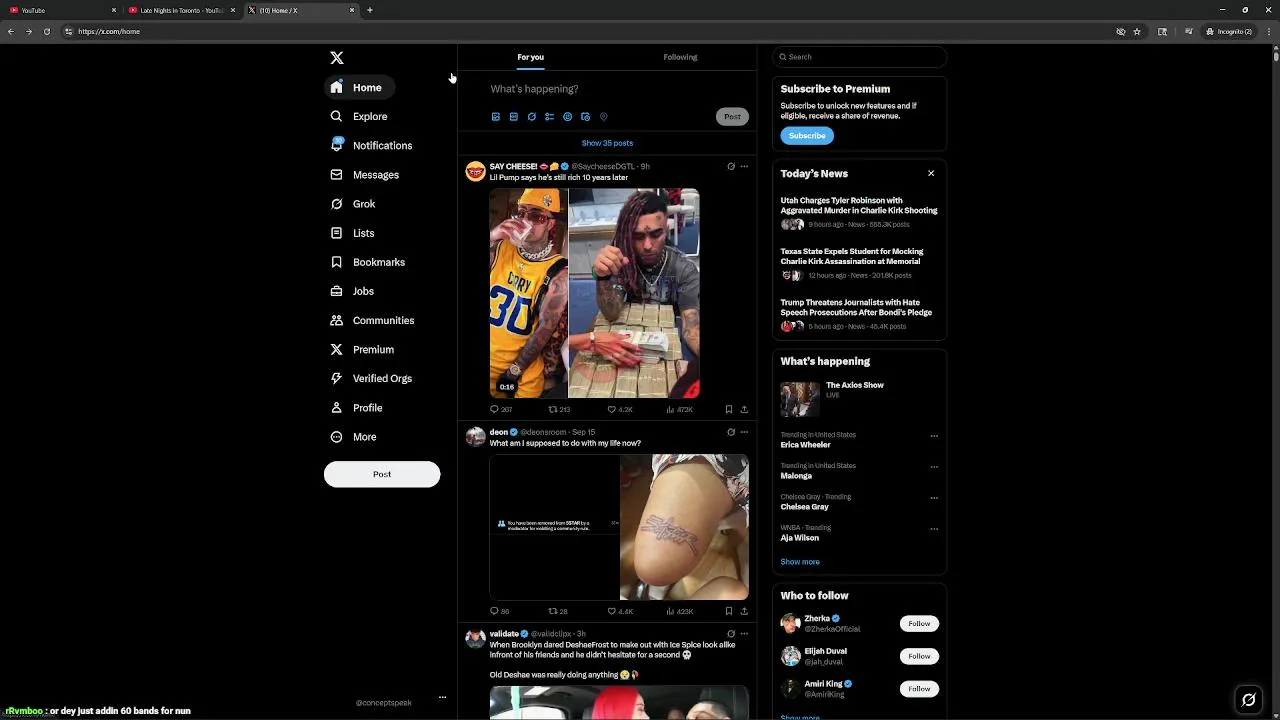Open more options for the Erica Wheeler trend
Screen dimensions: 1280x720
coord(934,436)
